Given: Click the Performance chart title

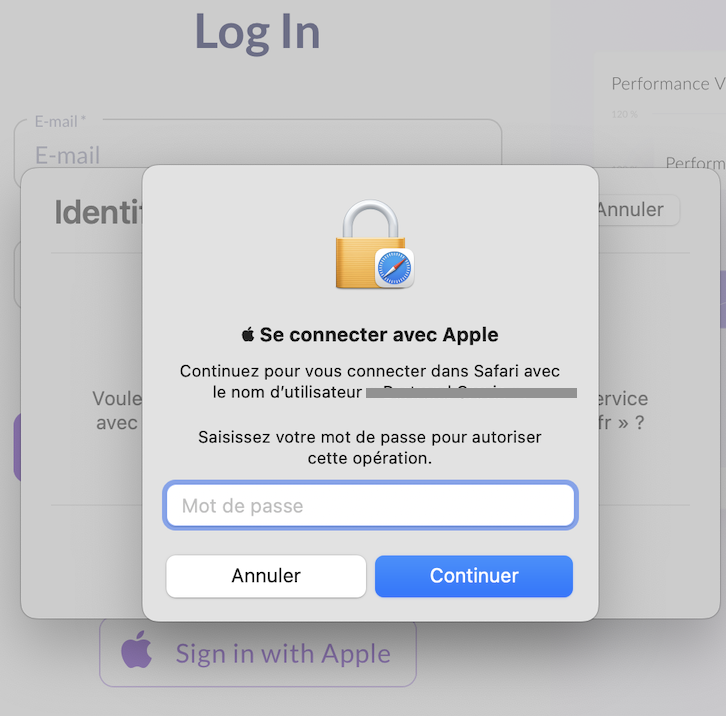Looking at the screenshot, I should [667, 84].
